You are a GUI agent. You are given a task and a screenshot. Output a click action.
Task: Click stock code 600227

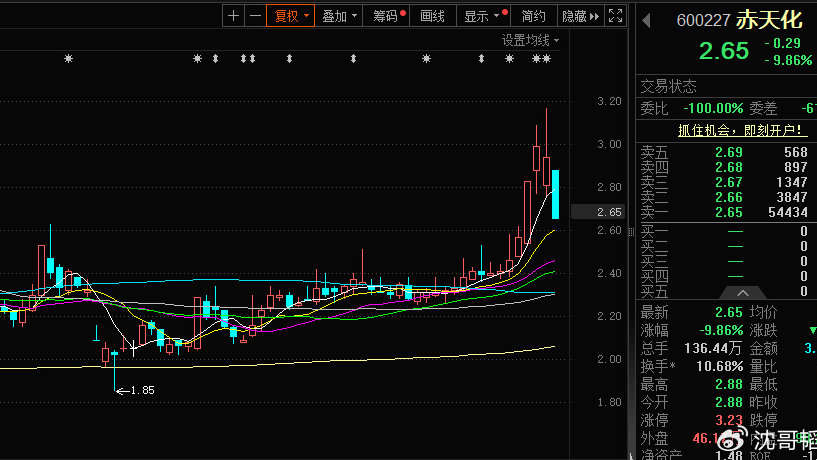(703, 20)
